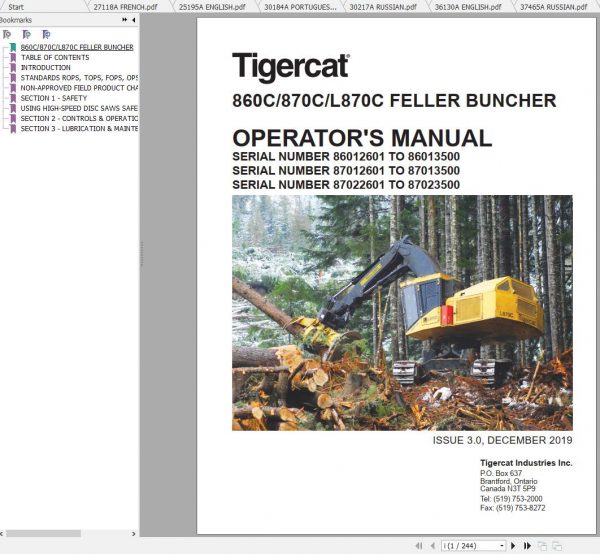This screenshot has width=600, height=554.
Task: Collapse the Bookmarks panel with the left arrow
Action: tap(134, 20)
